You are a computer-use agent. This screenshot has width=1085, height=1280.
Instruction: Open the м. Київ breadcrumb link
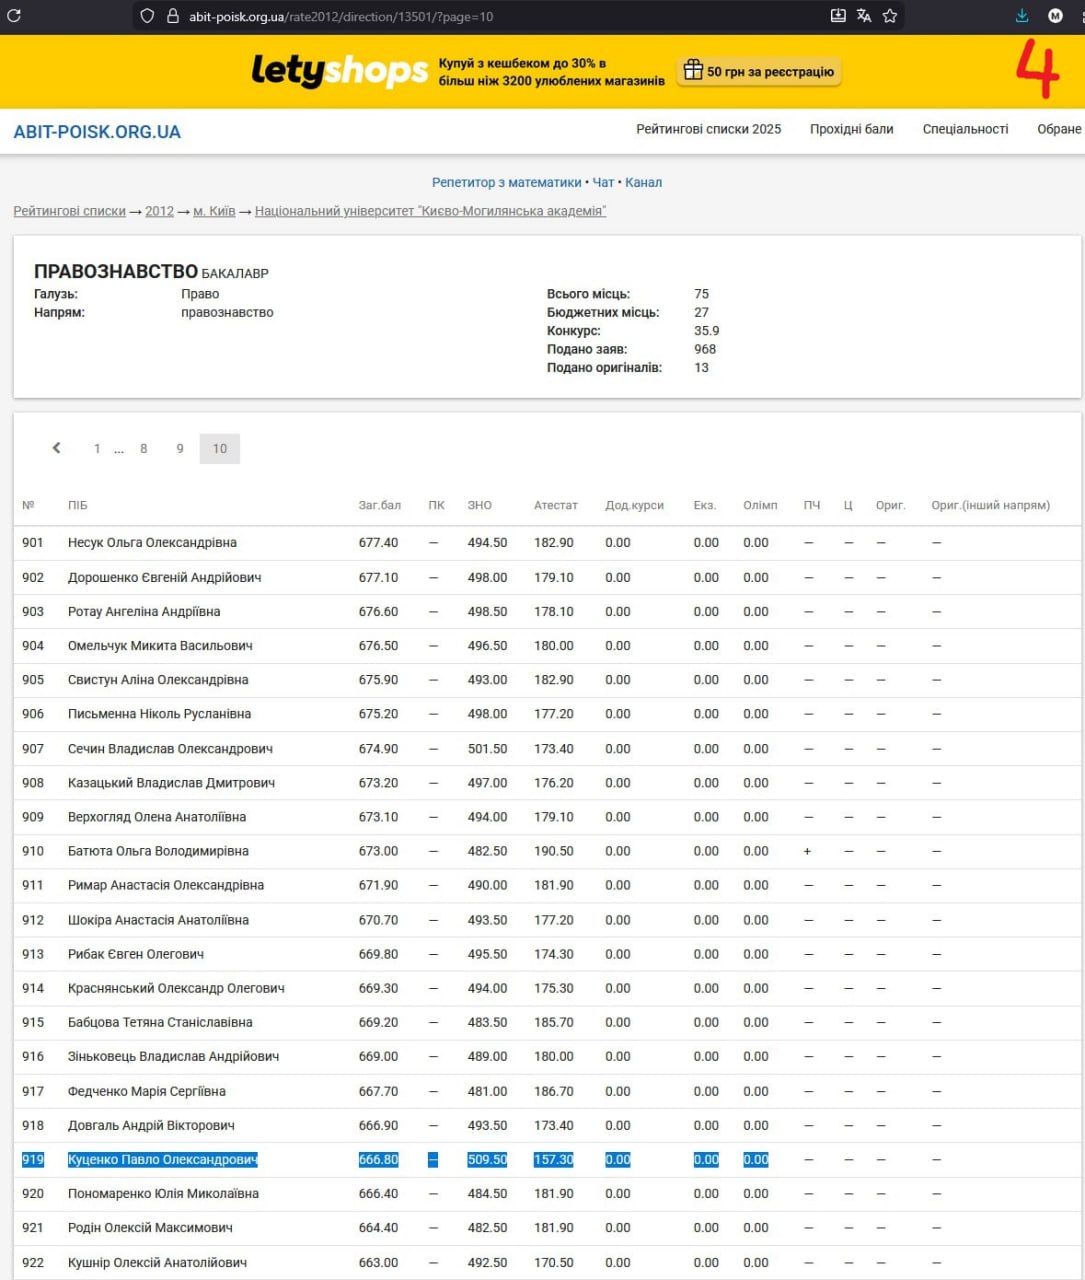click(214, 211)
